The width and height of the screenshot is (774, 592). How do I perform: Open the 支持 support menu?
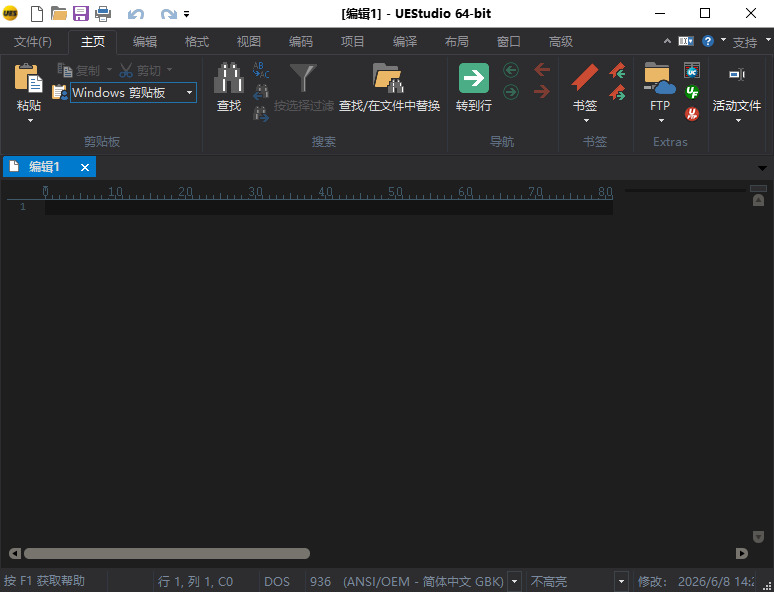pos(744,42)
